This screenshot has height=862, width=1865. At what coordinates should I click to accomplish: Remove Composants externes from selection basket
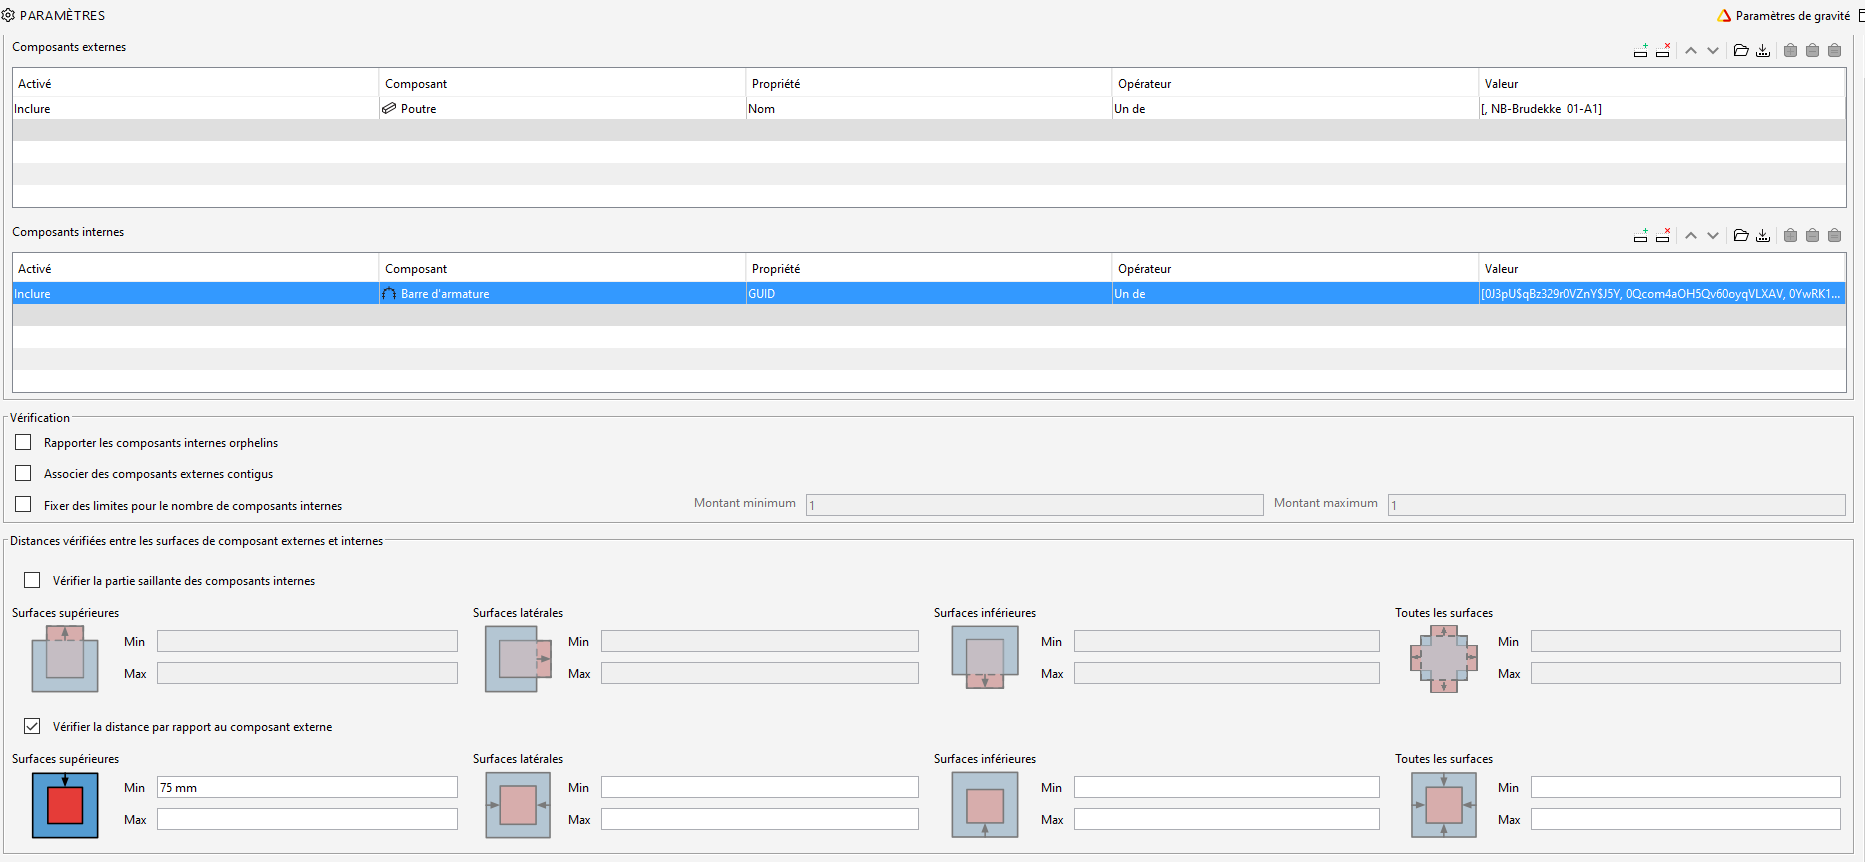(x=1812, y=50)
